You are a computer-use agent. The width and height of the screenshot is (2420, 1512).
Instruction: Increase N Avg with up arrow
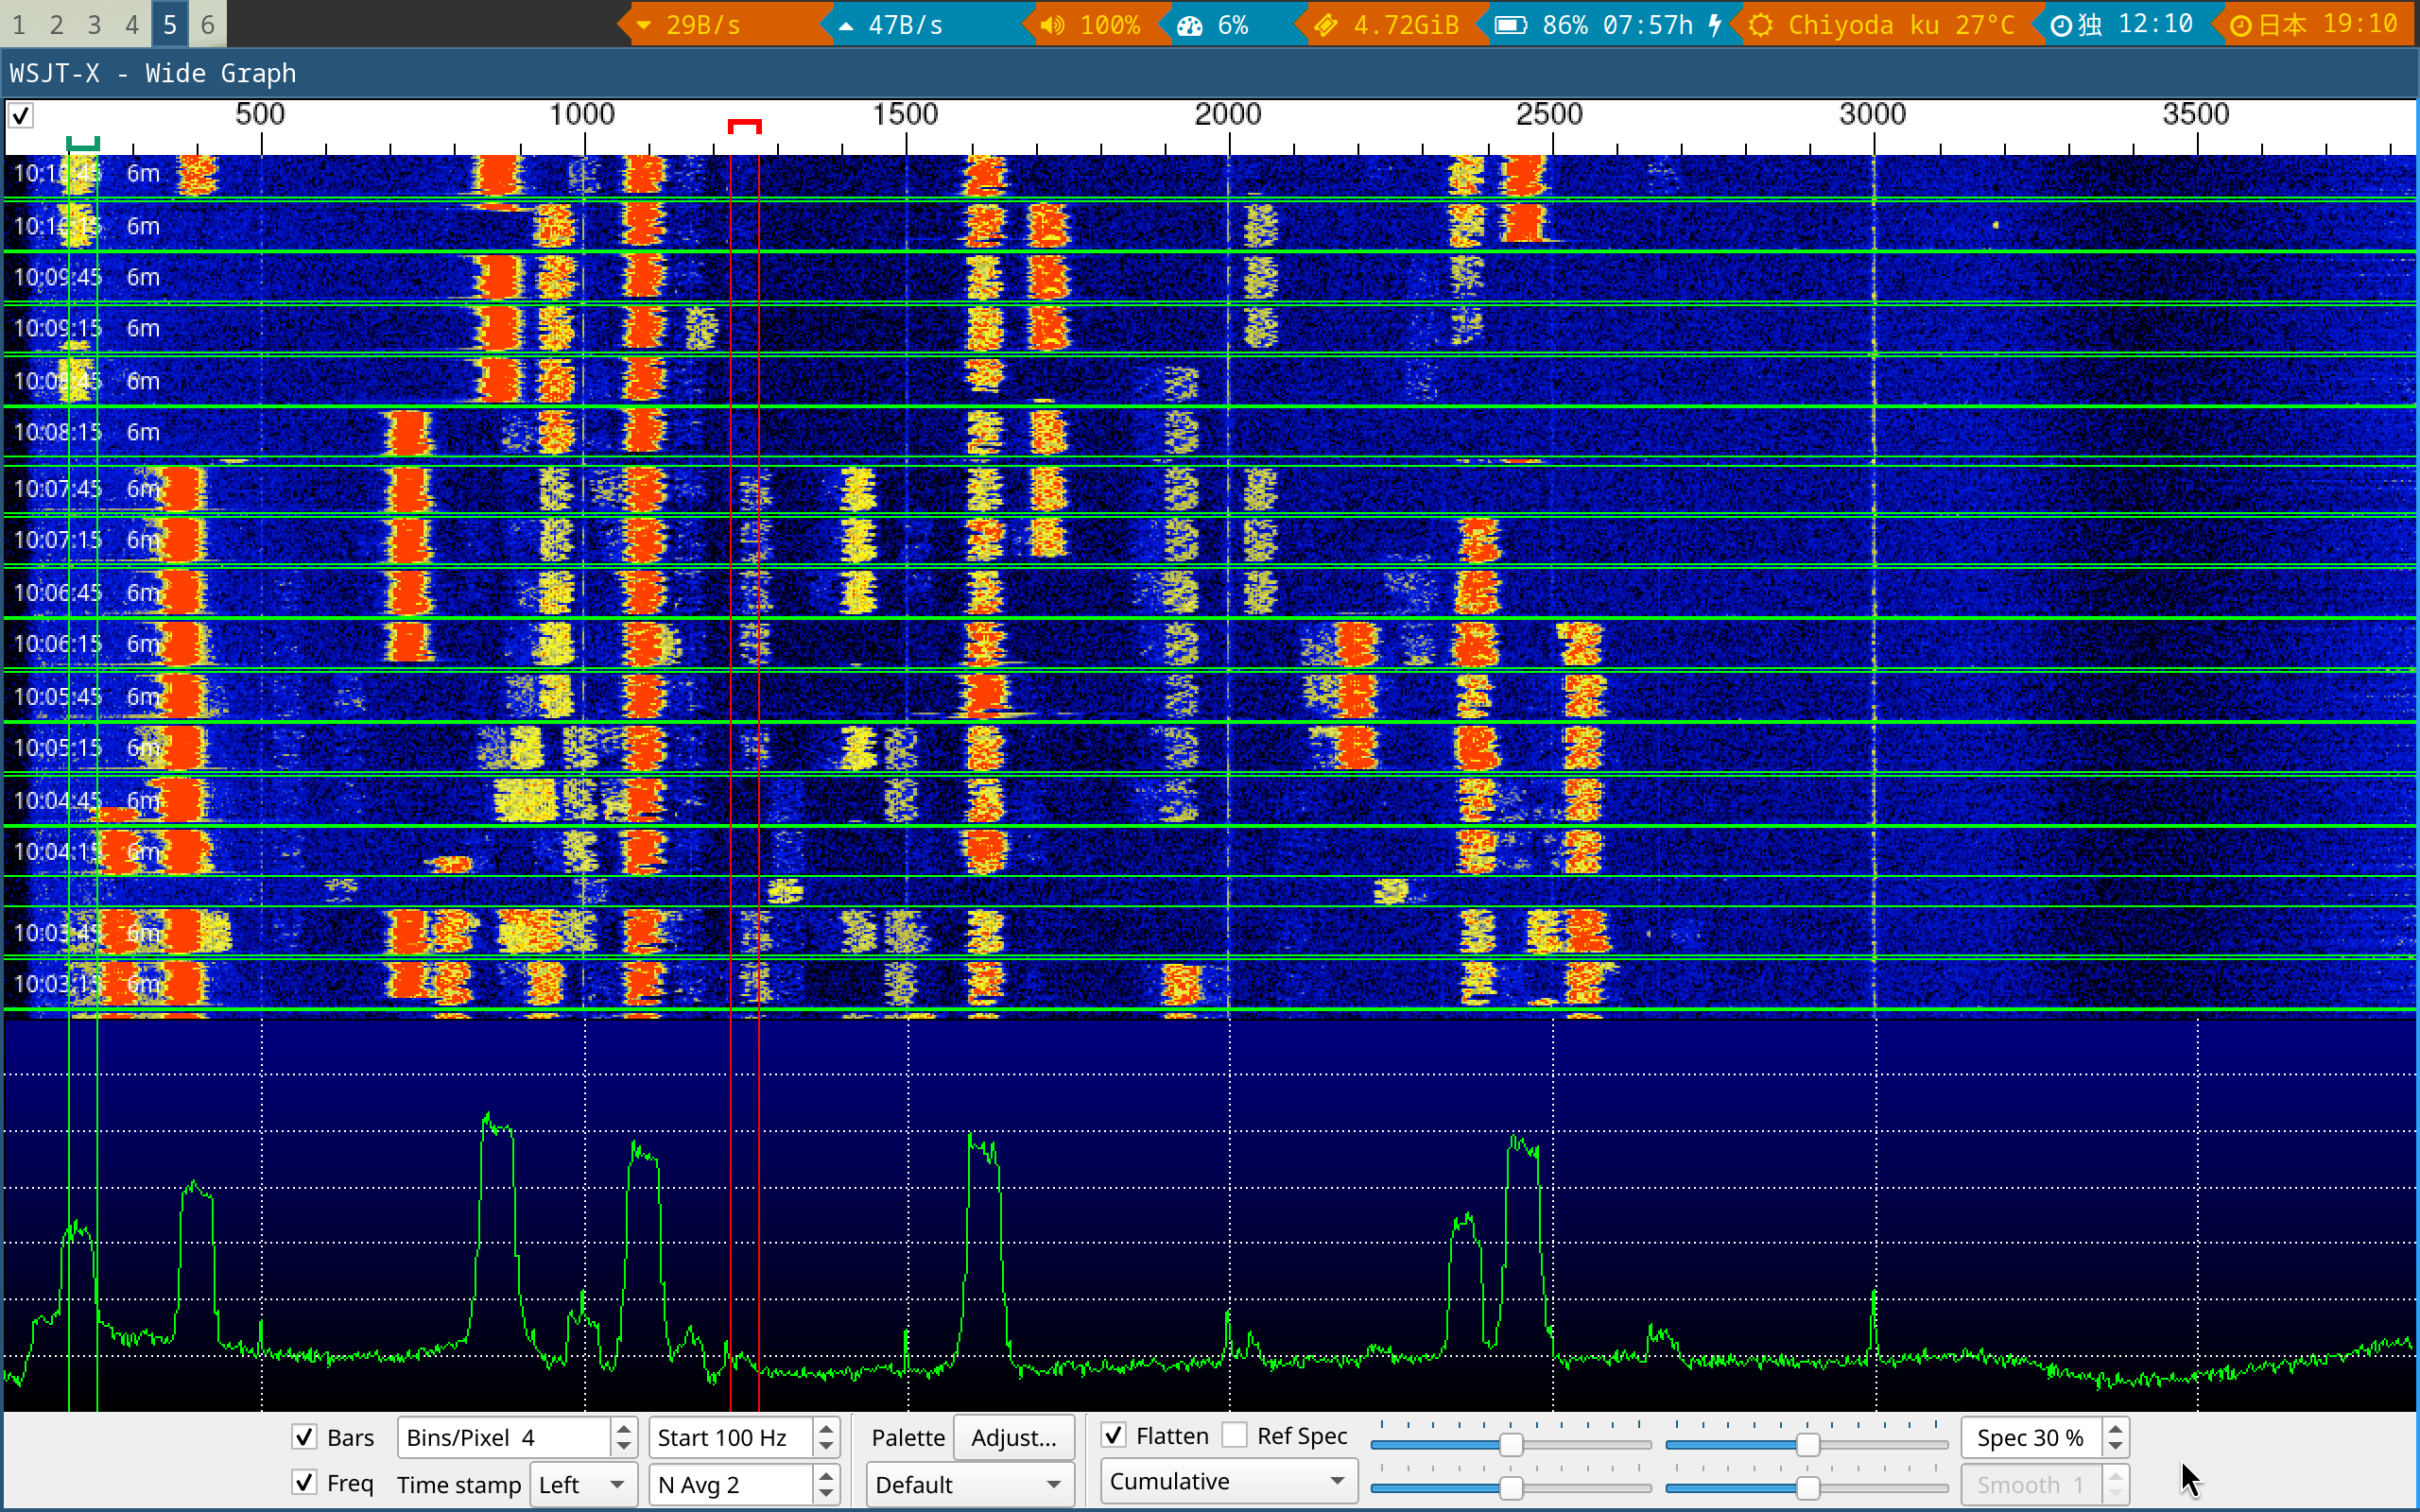(x=826, y=1475)
